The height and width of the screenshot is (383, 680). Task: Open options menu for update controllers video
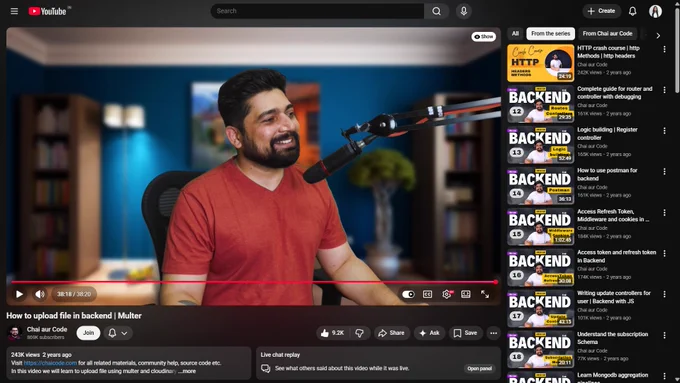point(664,294)
